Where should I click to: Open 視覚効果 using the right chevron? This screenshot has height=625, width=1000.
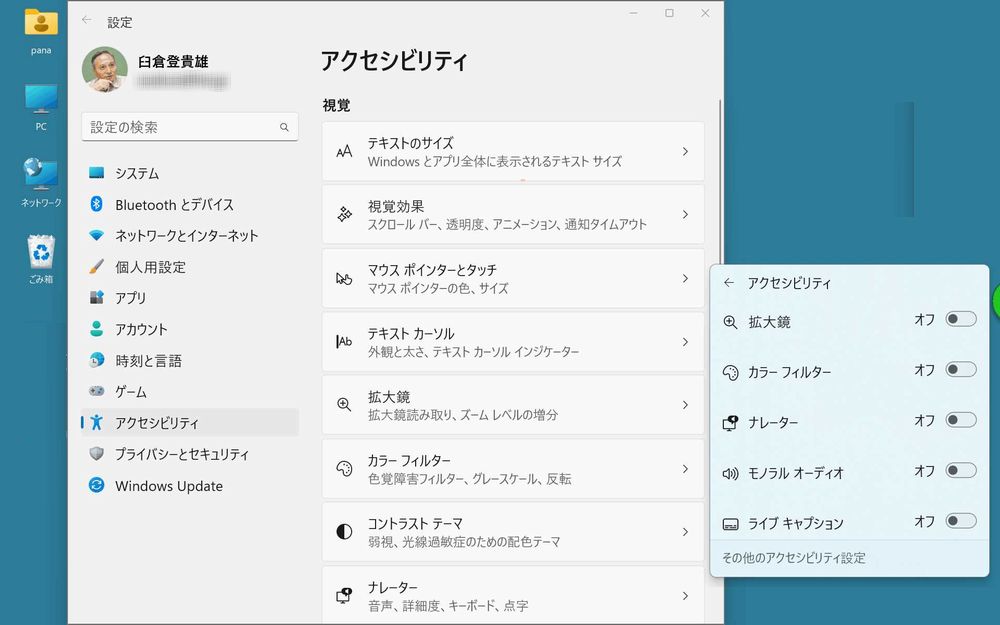(685, 215)
